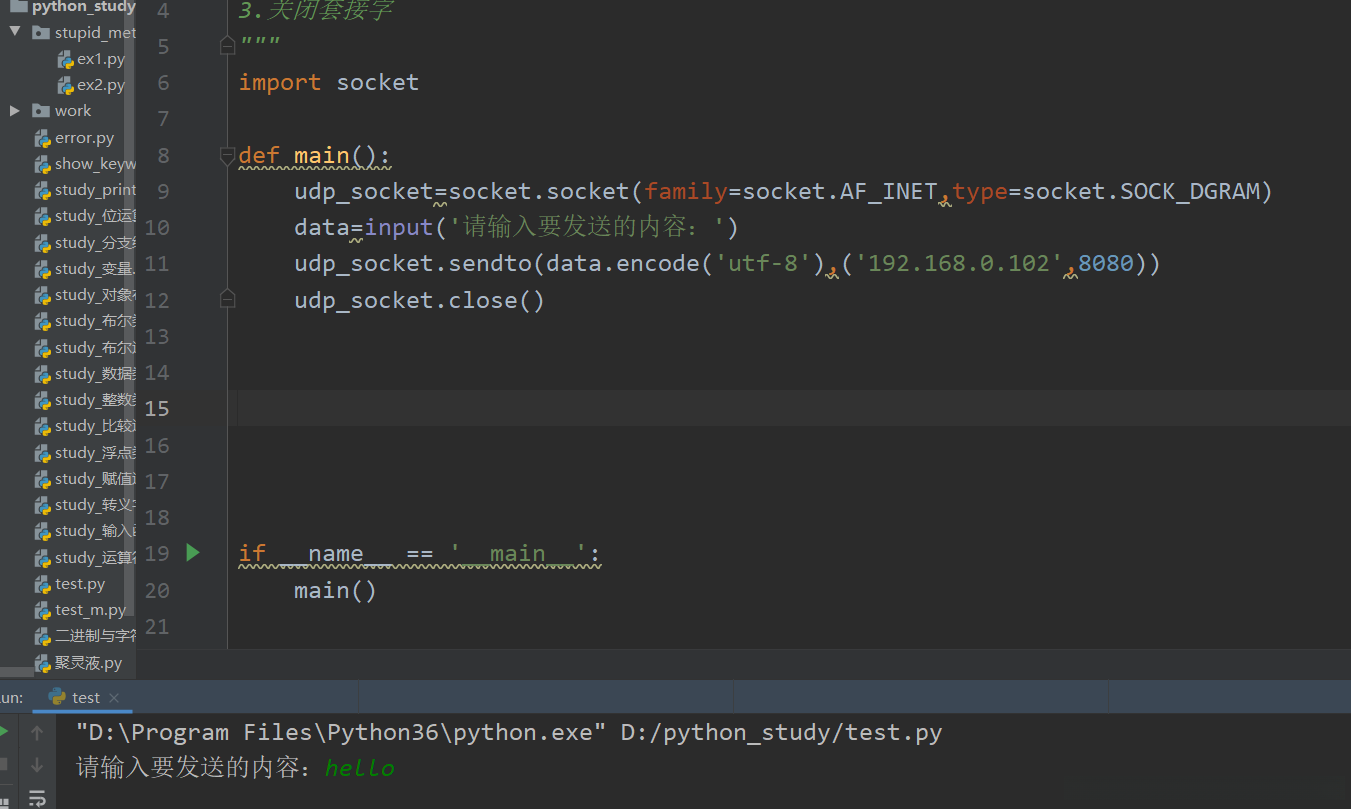Rerun test with the green Run panel arrow

click(x=3, y=732)
